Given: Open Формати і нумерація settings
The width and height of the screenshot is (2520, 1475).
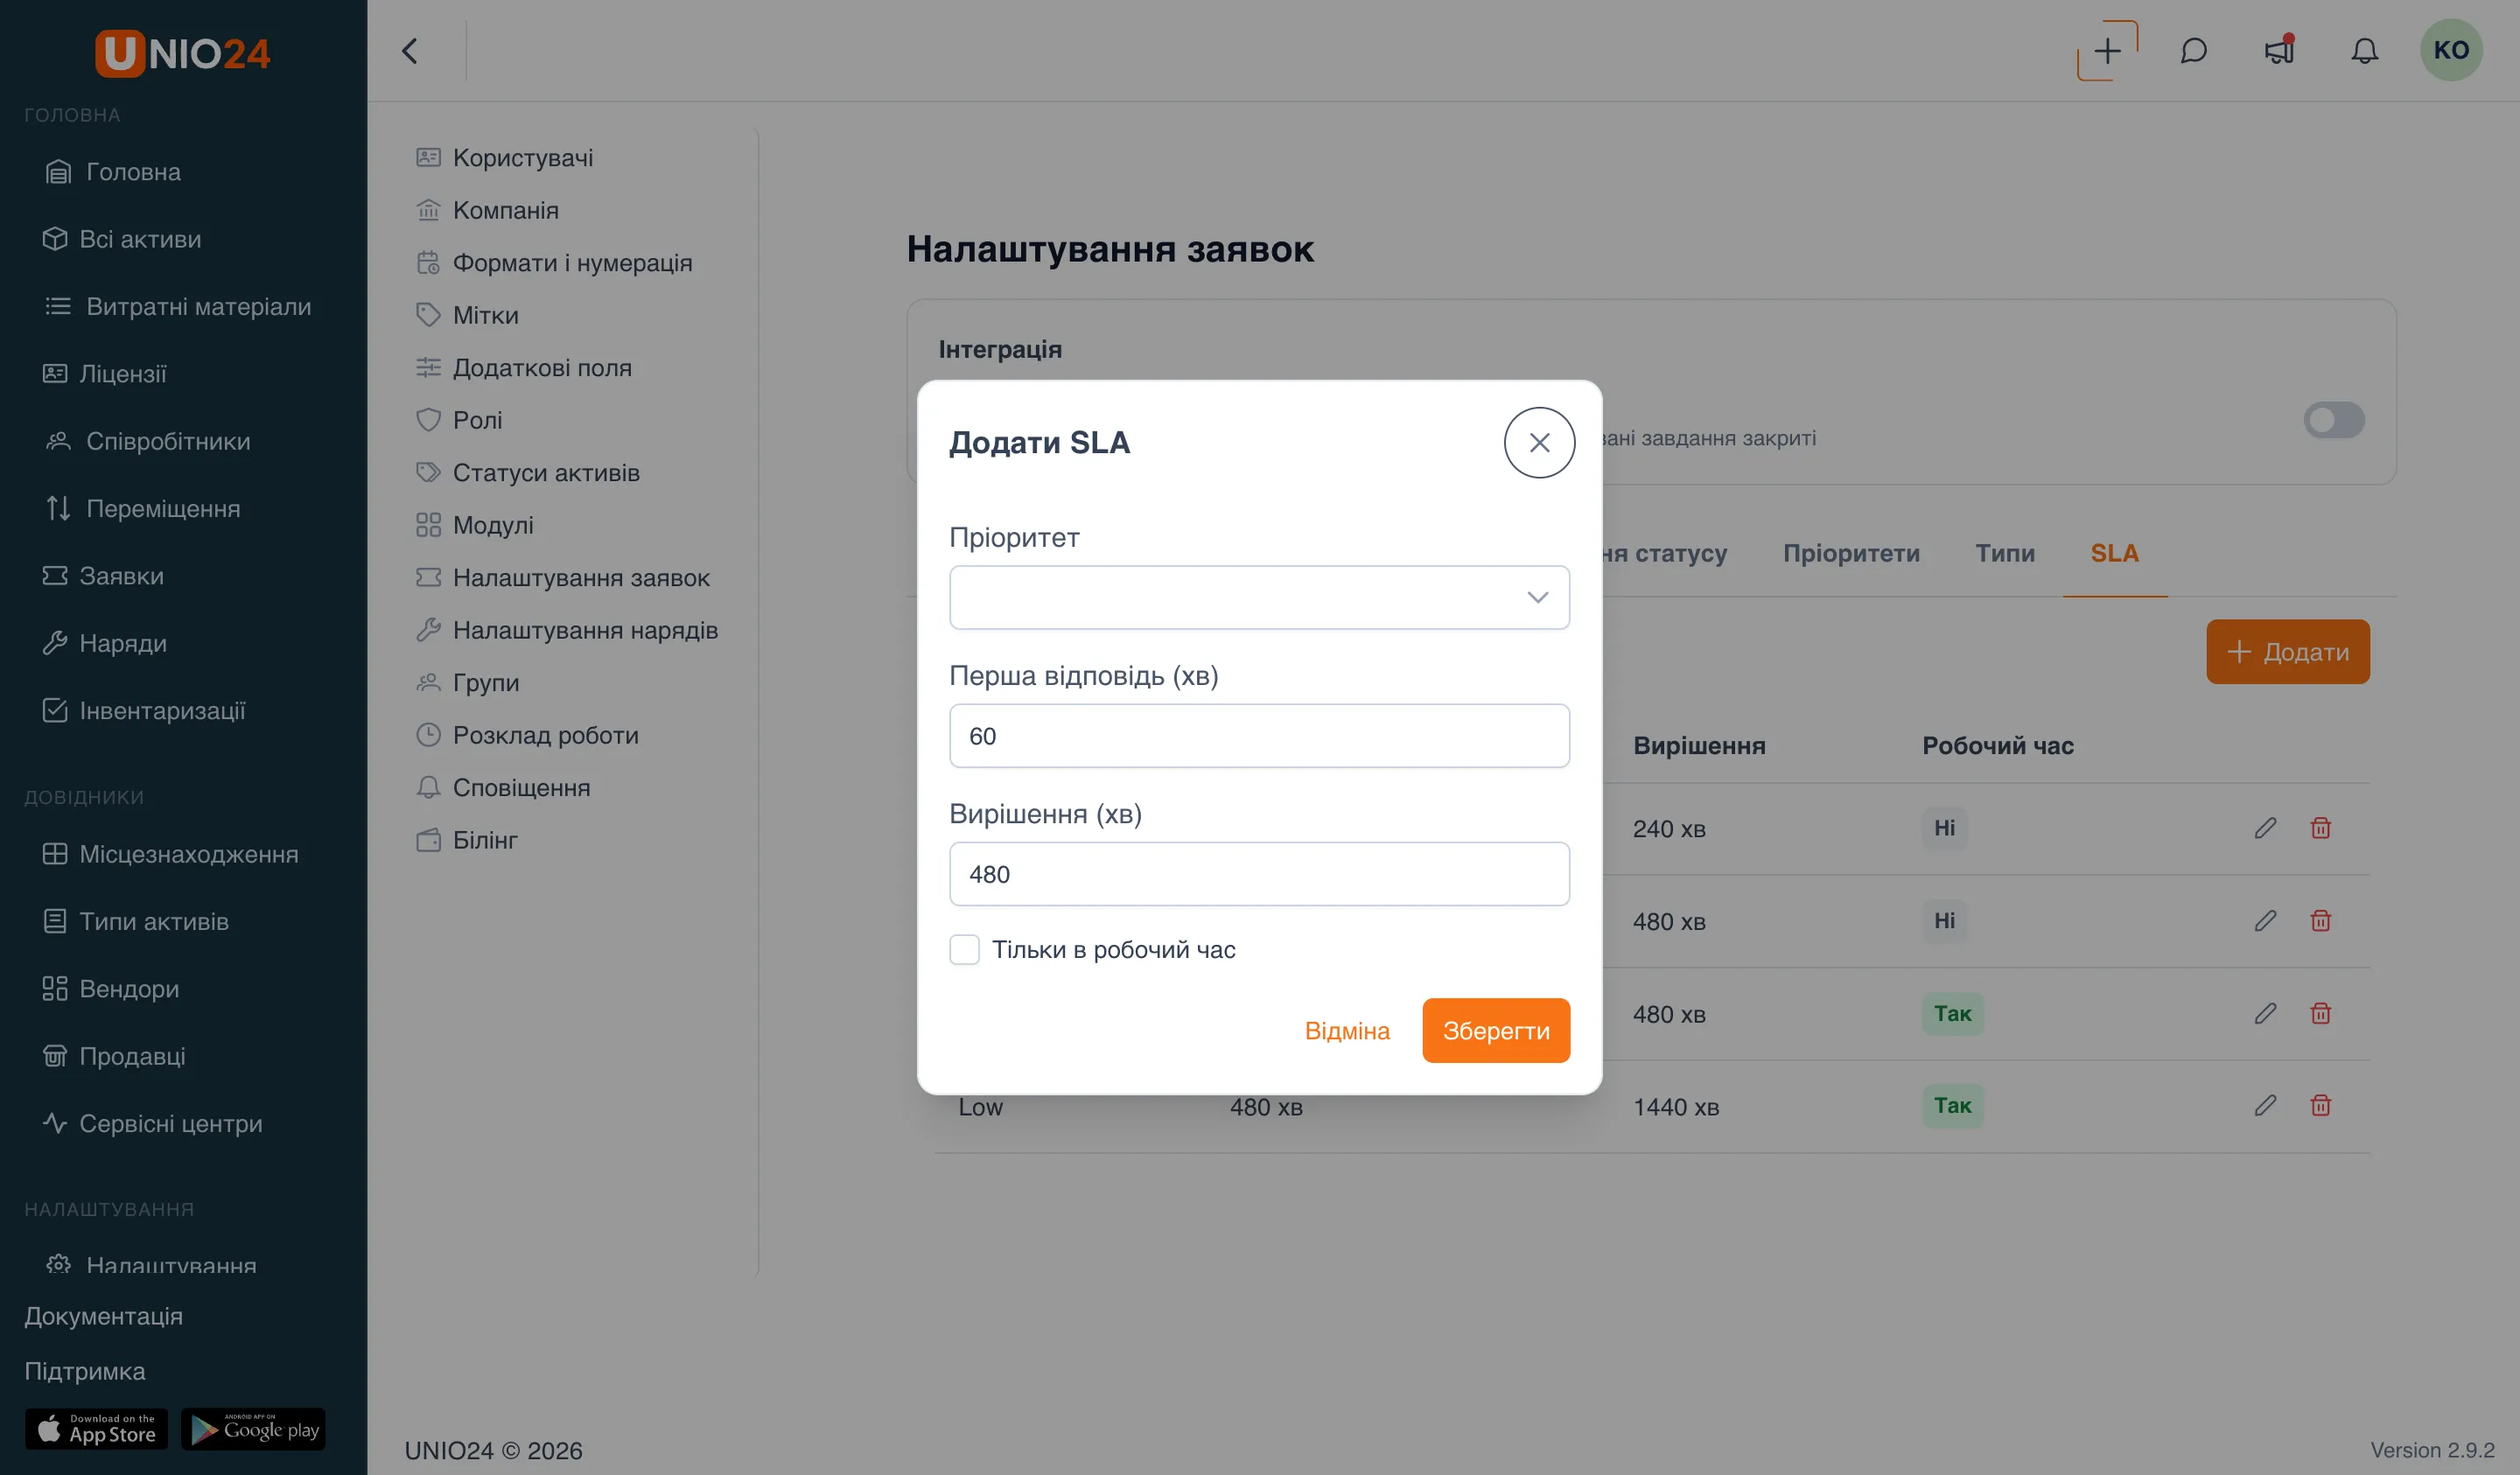Looking at the screenshot, I should coord(554,262).
